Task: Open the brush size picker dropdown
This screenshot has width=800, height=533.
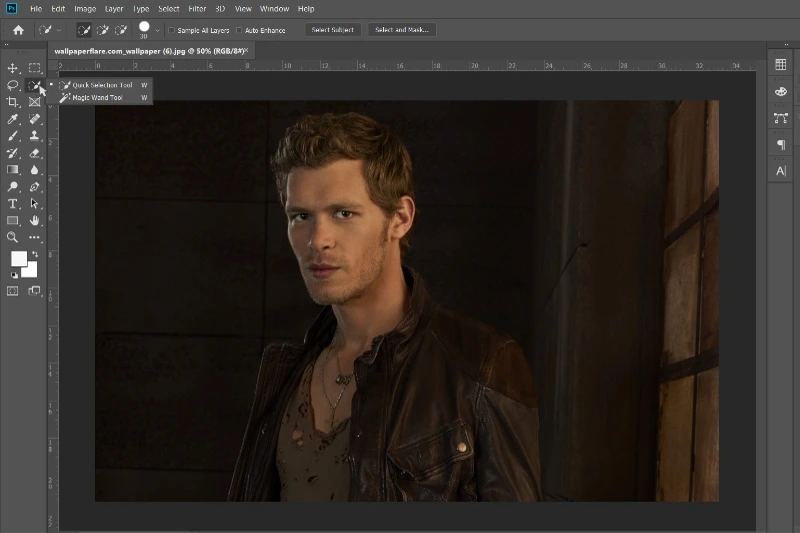Action: coord(157,30)
